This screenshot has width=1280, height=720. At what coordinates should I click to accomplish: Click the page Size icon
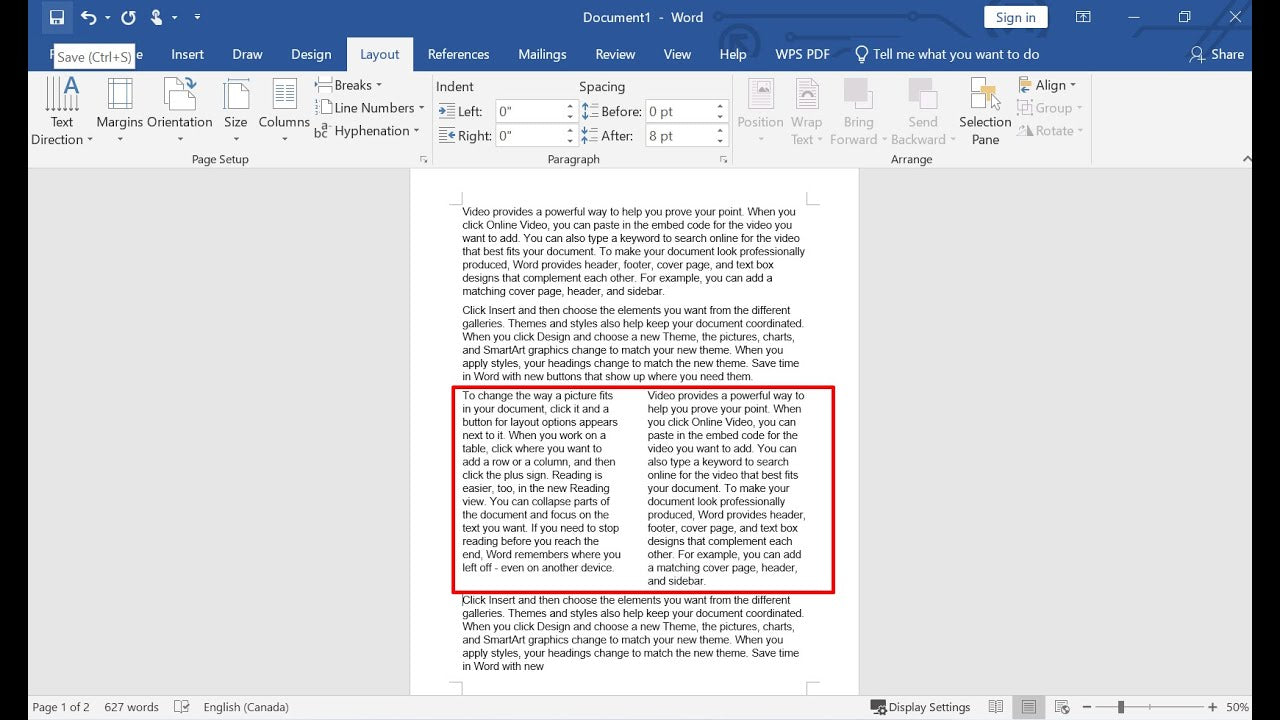[x=236, y=108]
